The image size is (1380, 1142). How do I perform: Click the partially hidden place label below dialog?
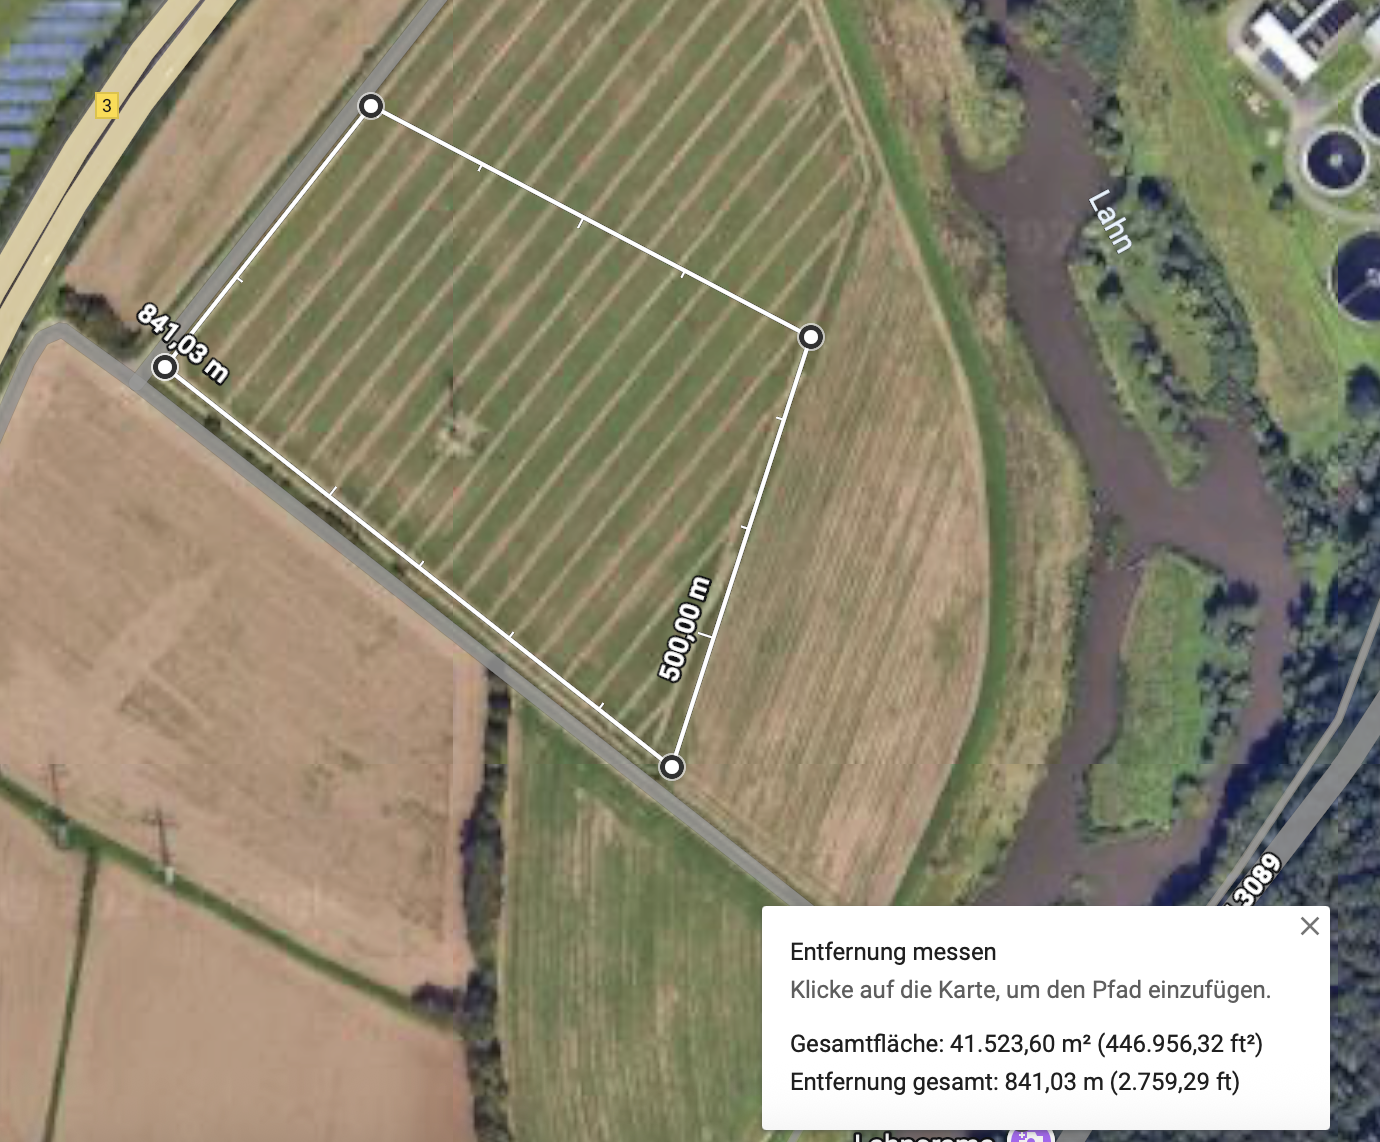[x=925, y=1136]
